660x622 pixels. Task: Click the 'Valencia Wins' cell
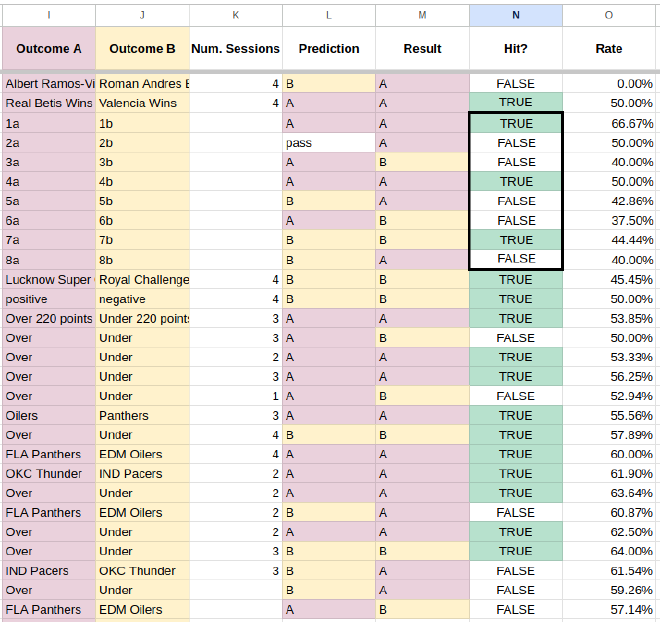[x=142, y=103]
